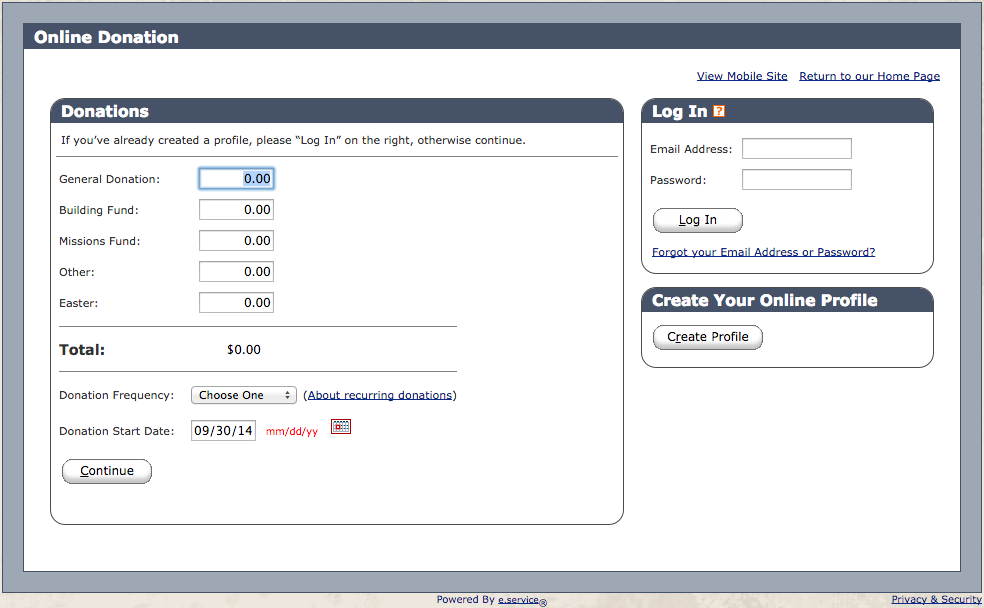This screenshot has height=608, width=984.
Task: Expand the recurring donation frequency selector
Action: (x=243, y=395)
